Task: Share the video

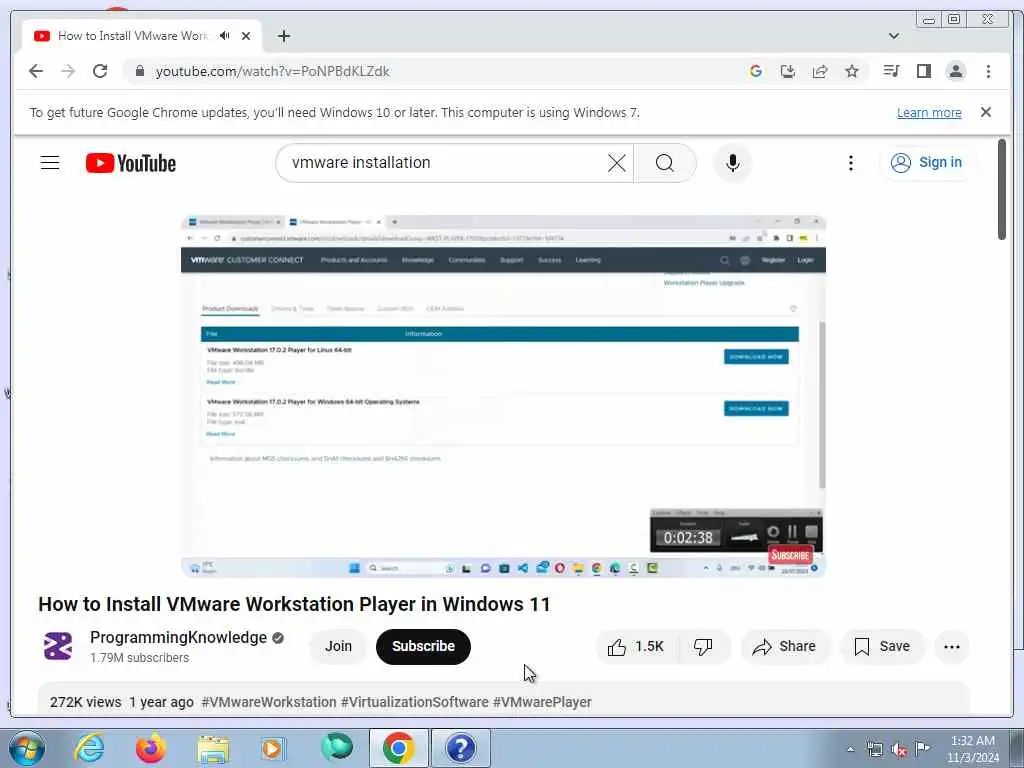Action: [x=784, y=647]
